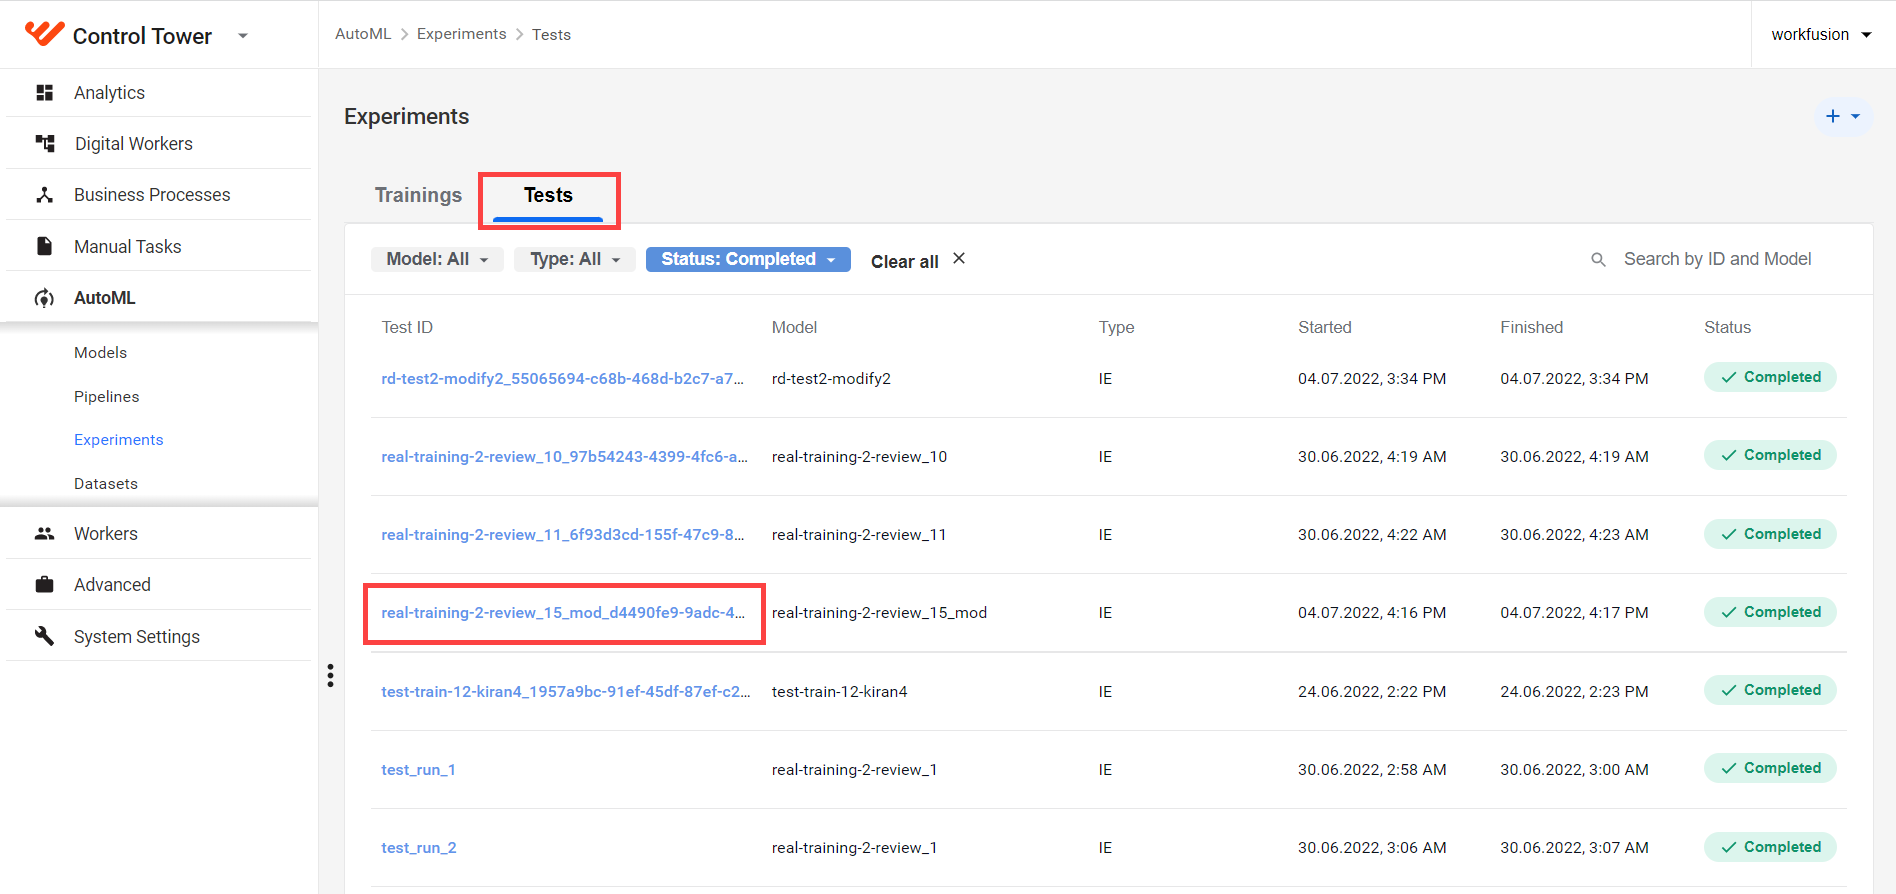The height and width of the screenshot is (894, 1896).
Task: Click the Digital Workers icon
Action: click(45, 144)
